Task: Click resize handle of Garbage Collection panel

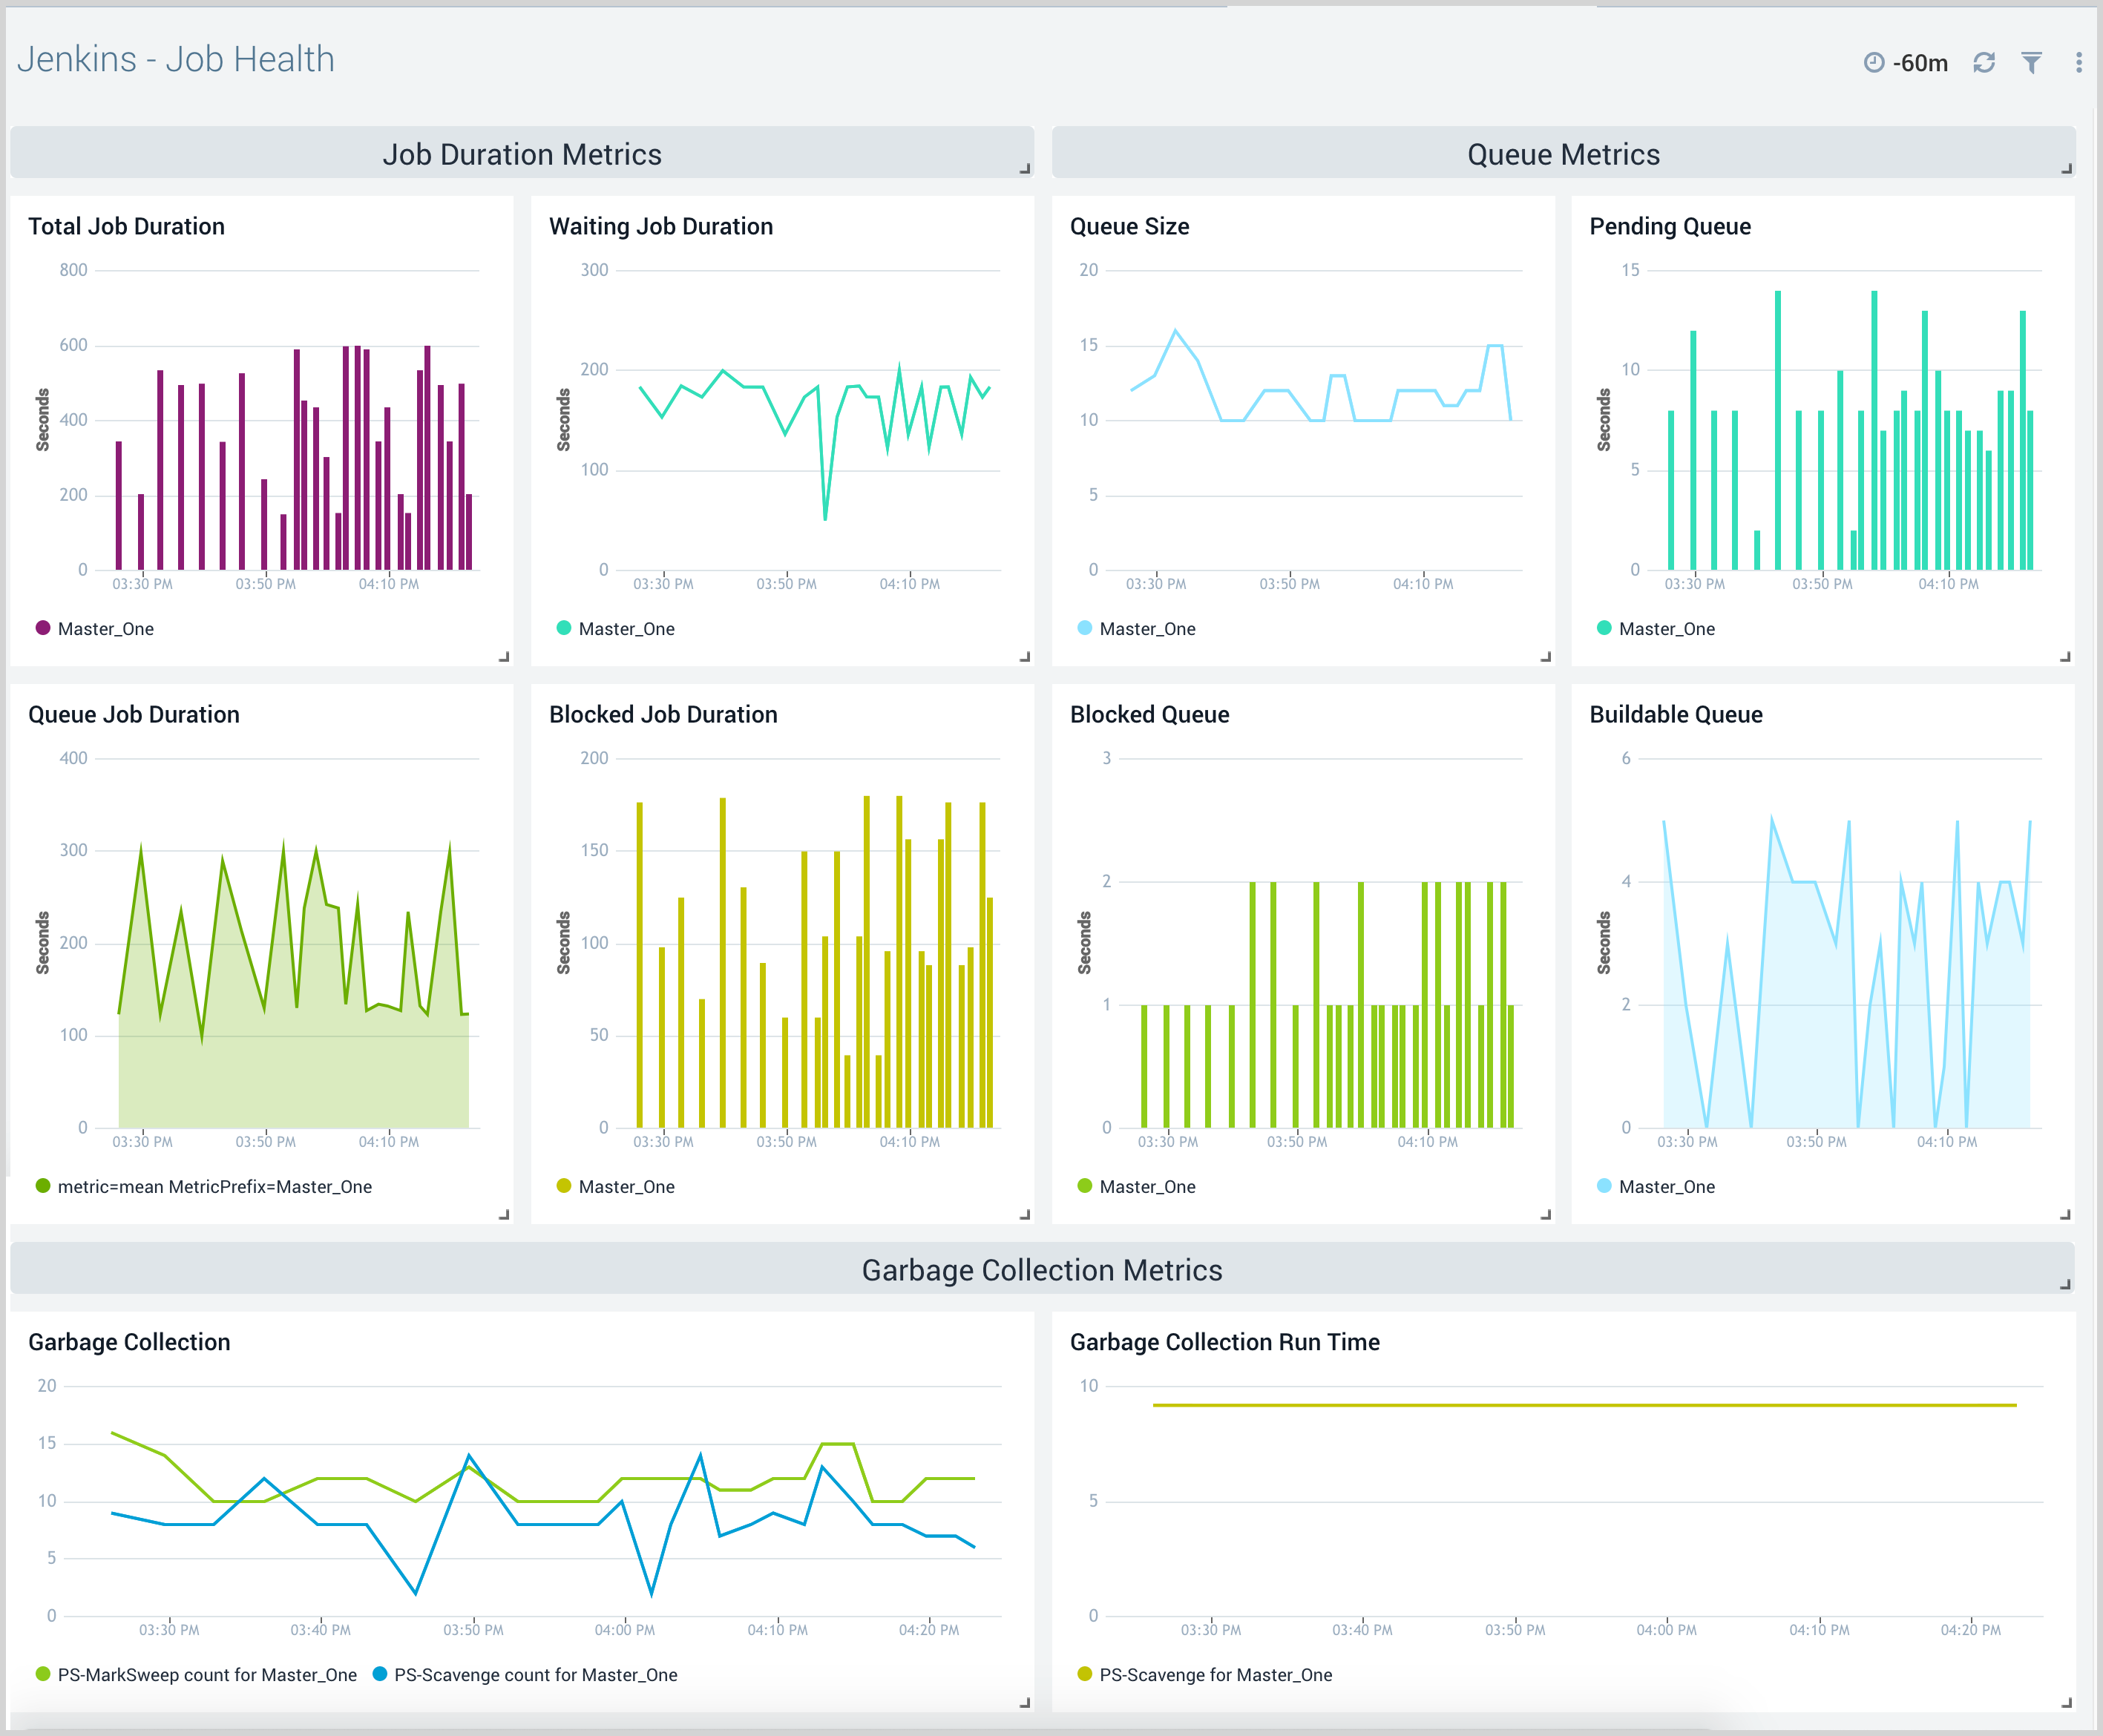Action: tap(1024, 1702)
